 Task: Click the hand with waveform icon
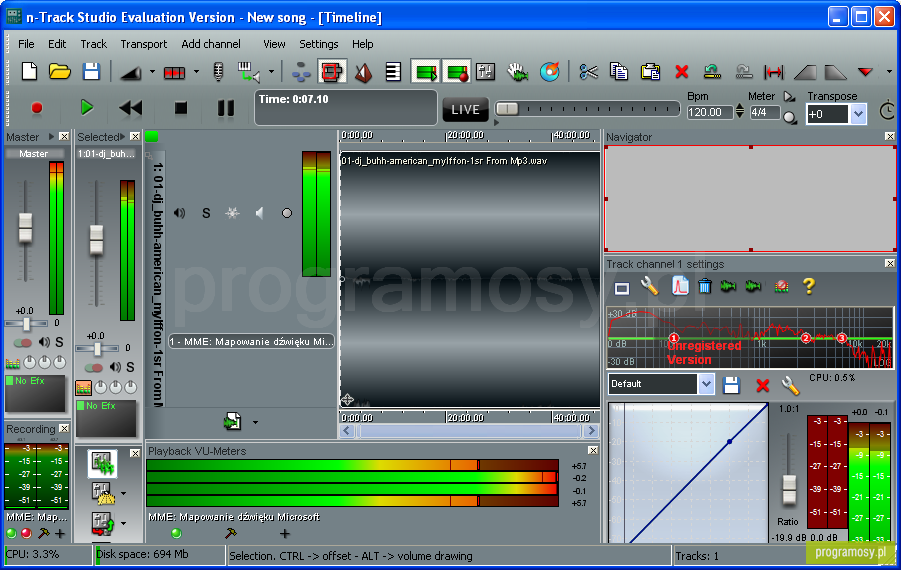(x=518, y=72)
